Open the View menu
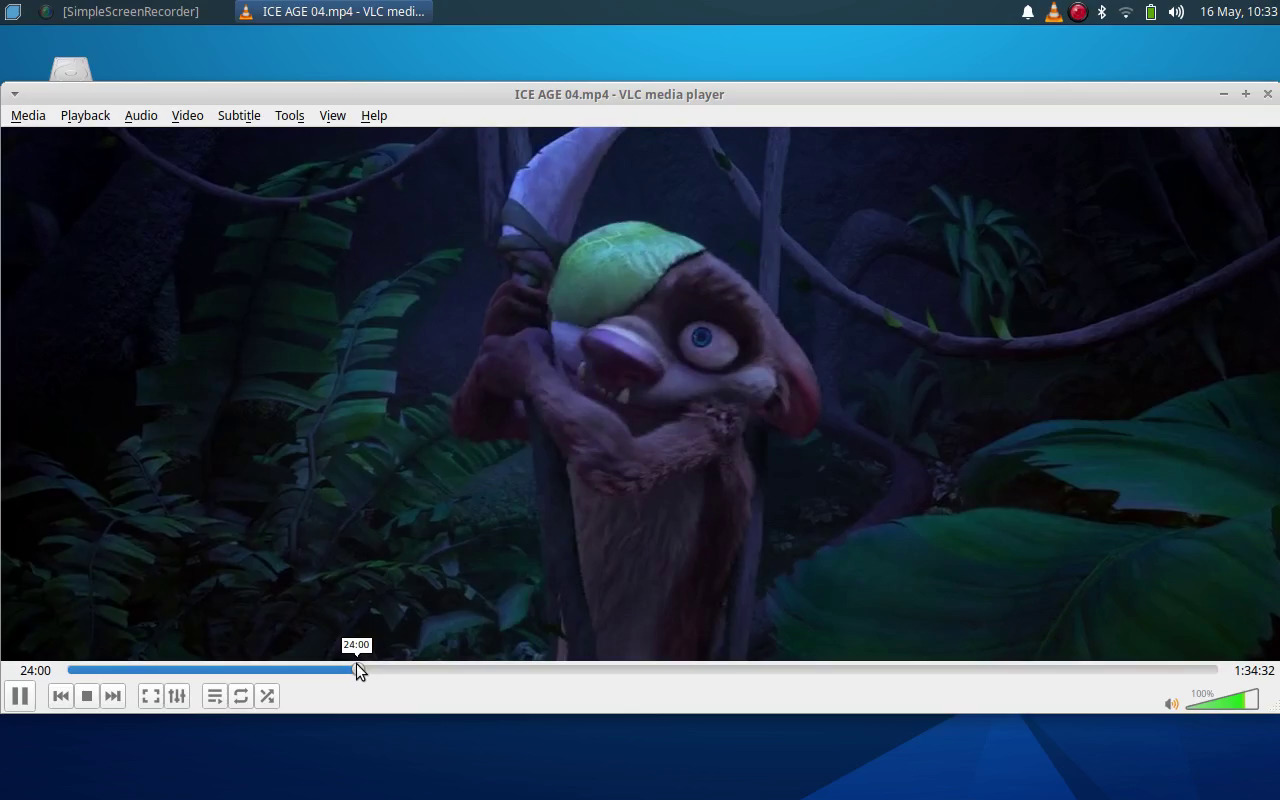Image resolution: width=1280 pixels, height=800 pixels. (x=332, y=115)
